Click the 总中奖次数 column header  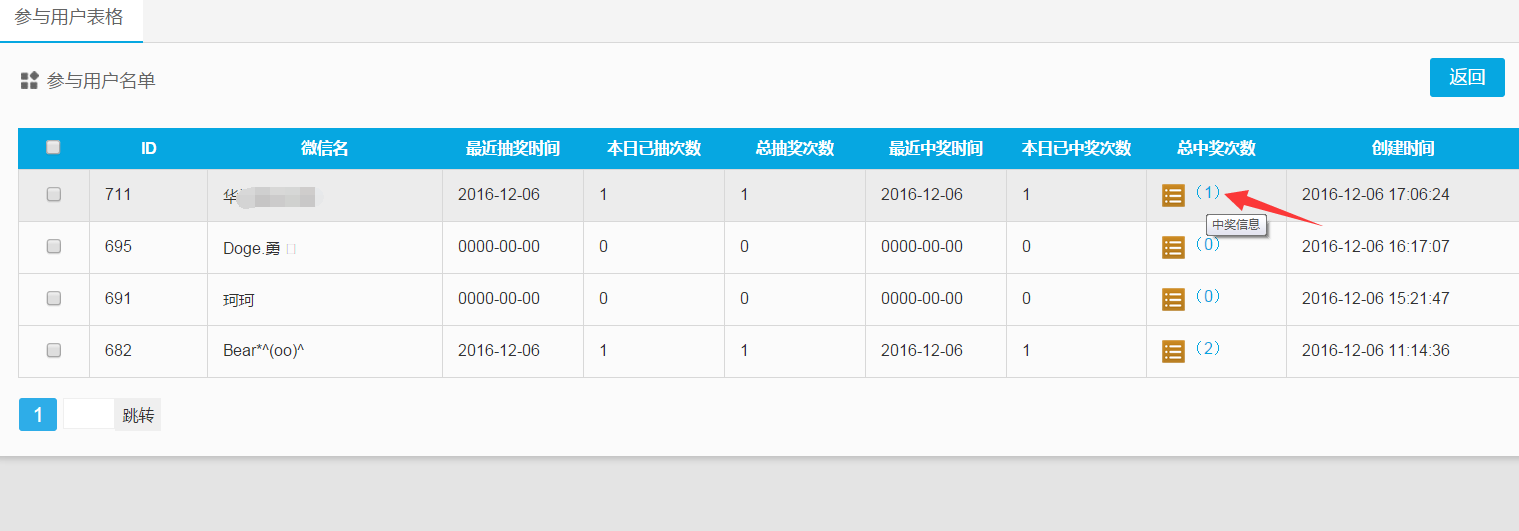tap(1216, 149)
